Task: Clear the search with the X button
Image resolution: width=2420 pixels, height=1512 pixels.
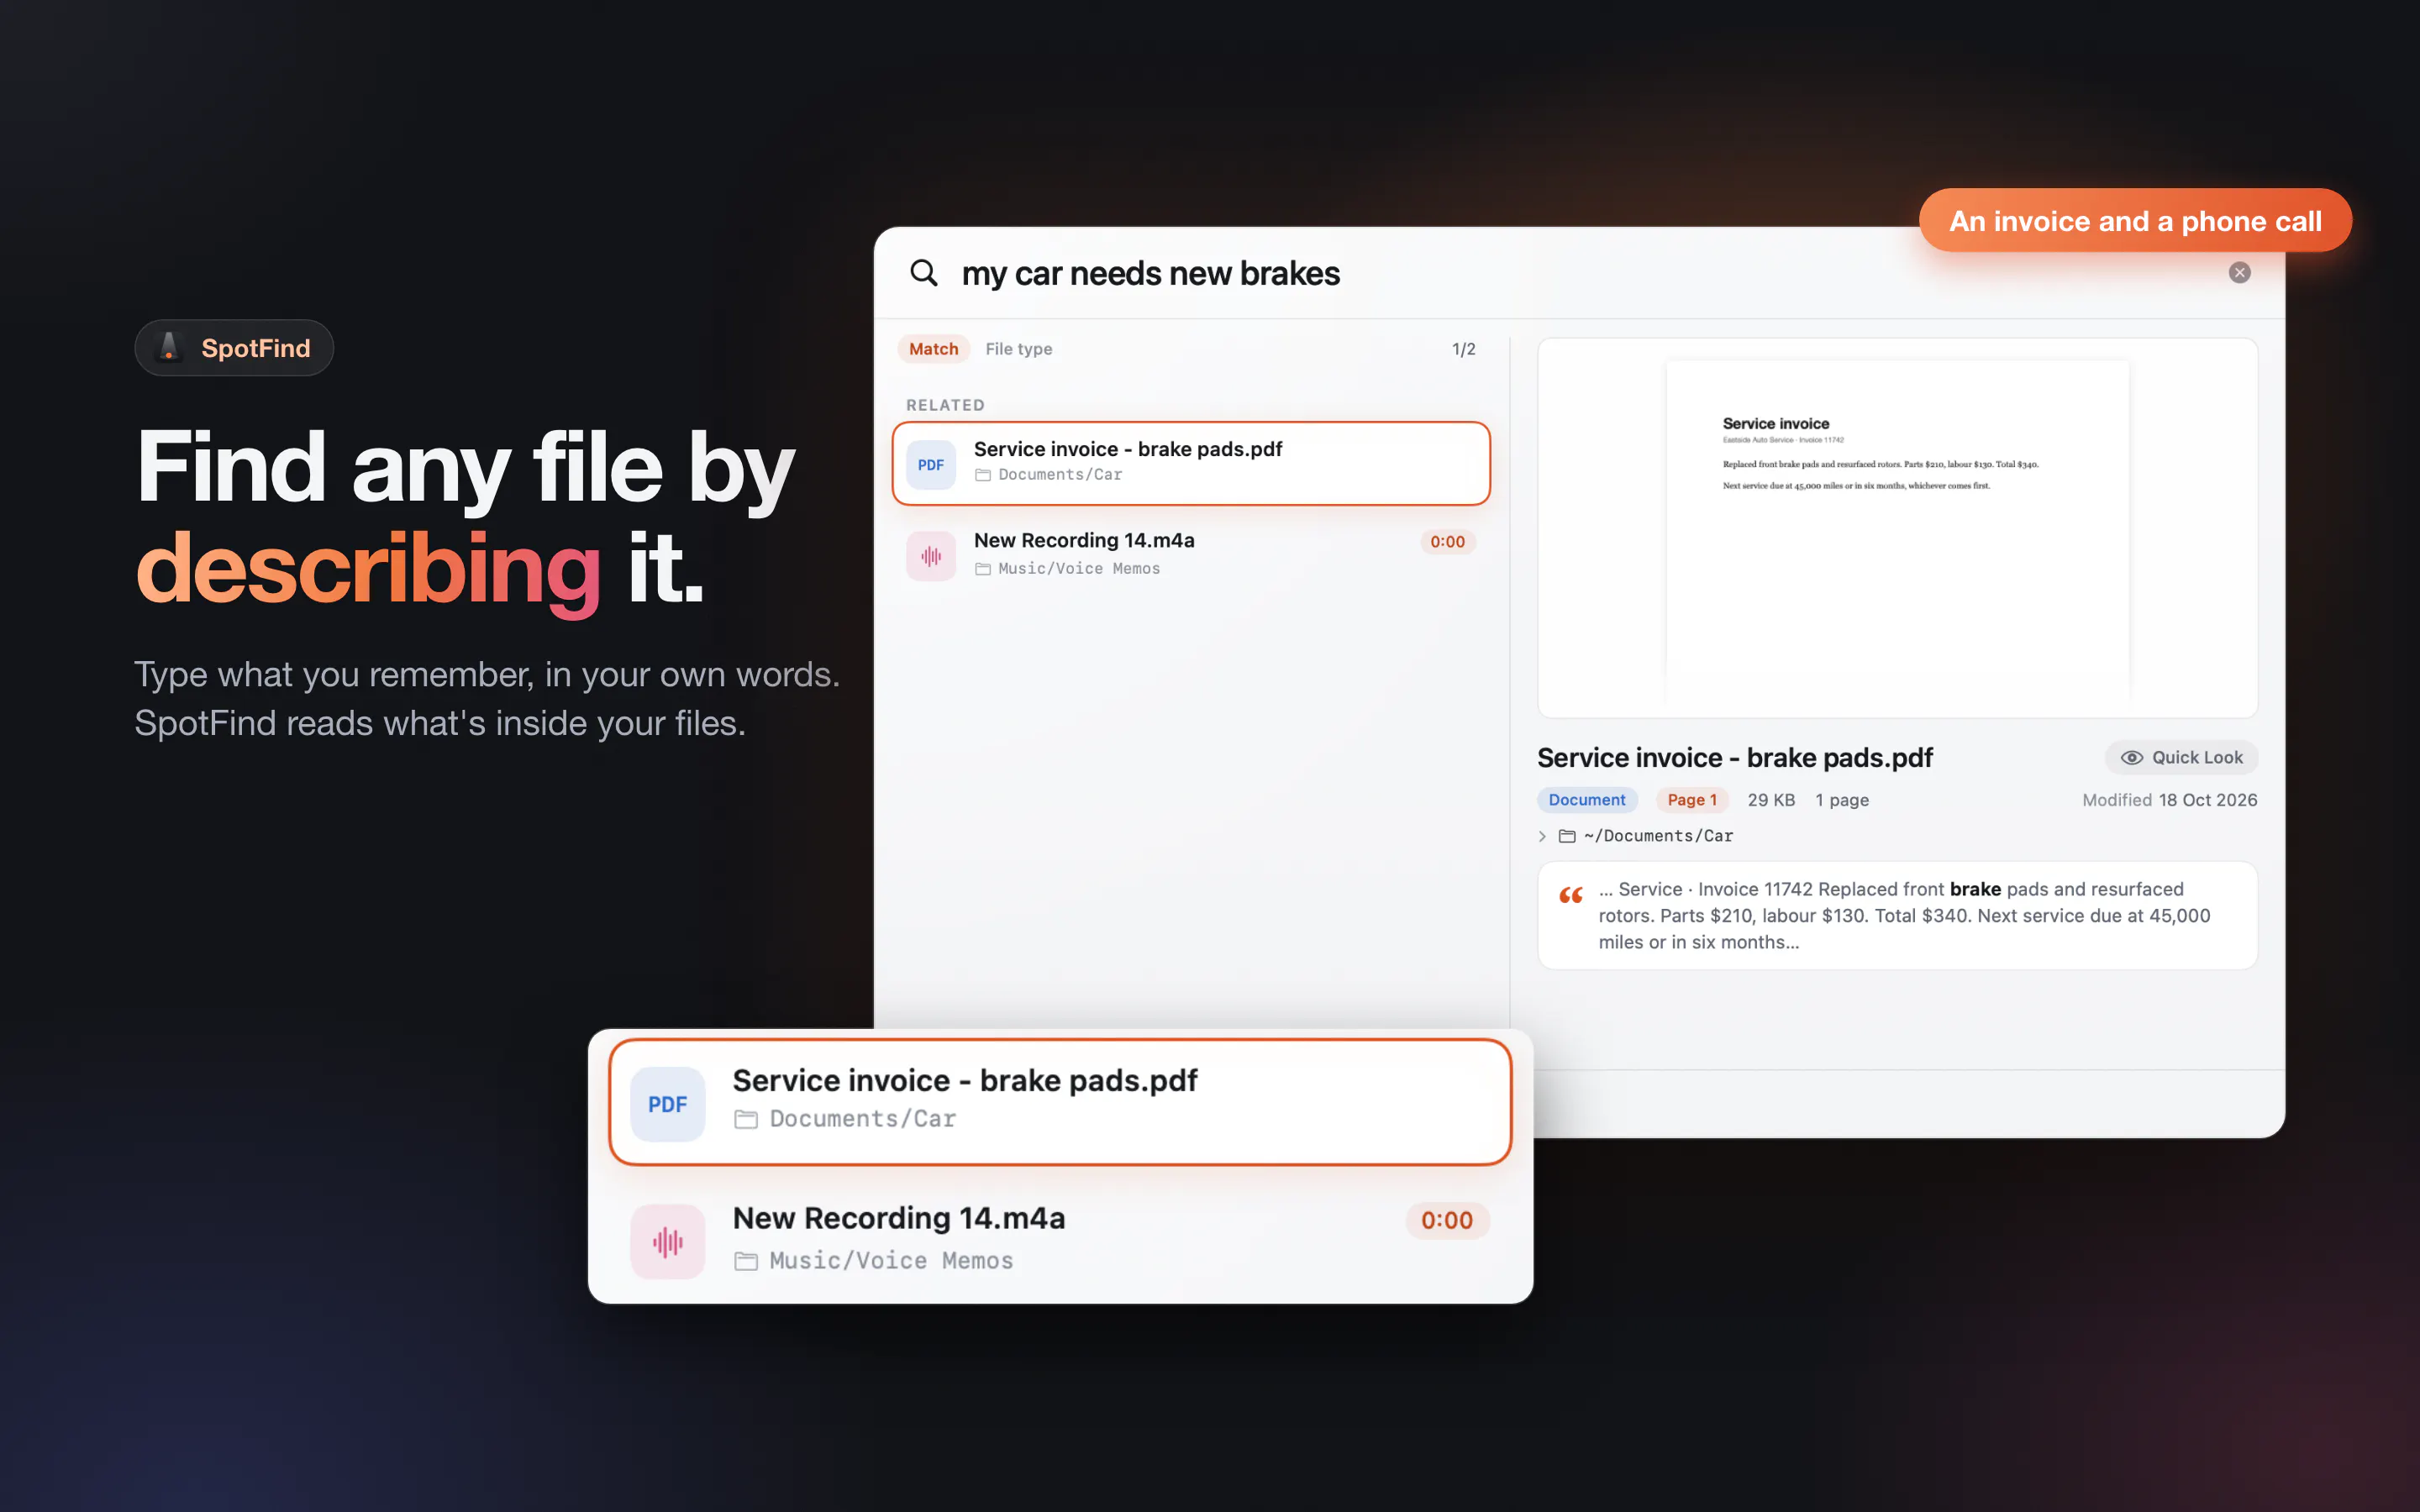Action: pyautogui.click(x=2239, y=272)
